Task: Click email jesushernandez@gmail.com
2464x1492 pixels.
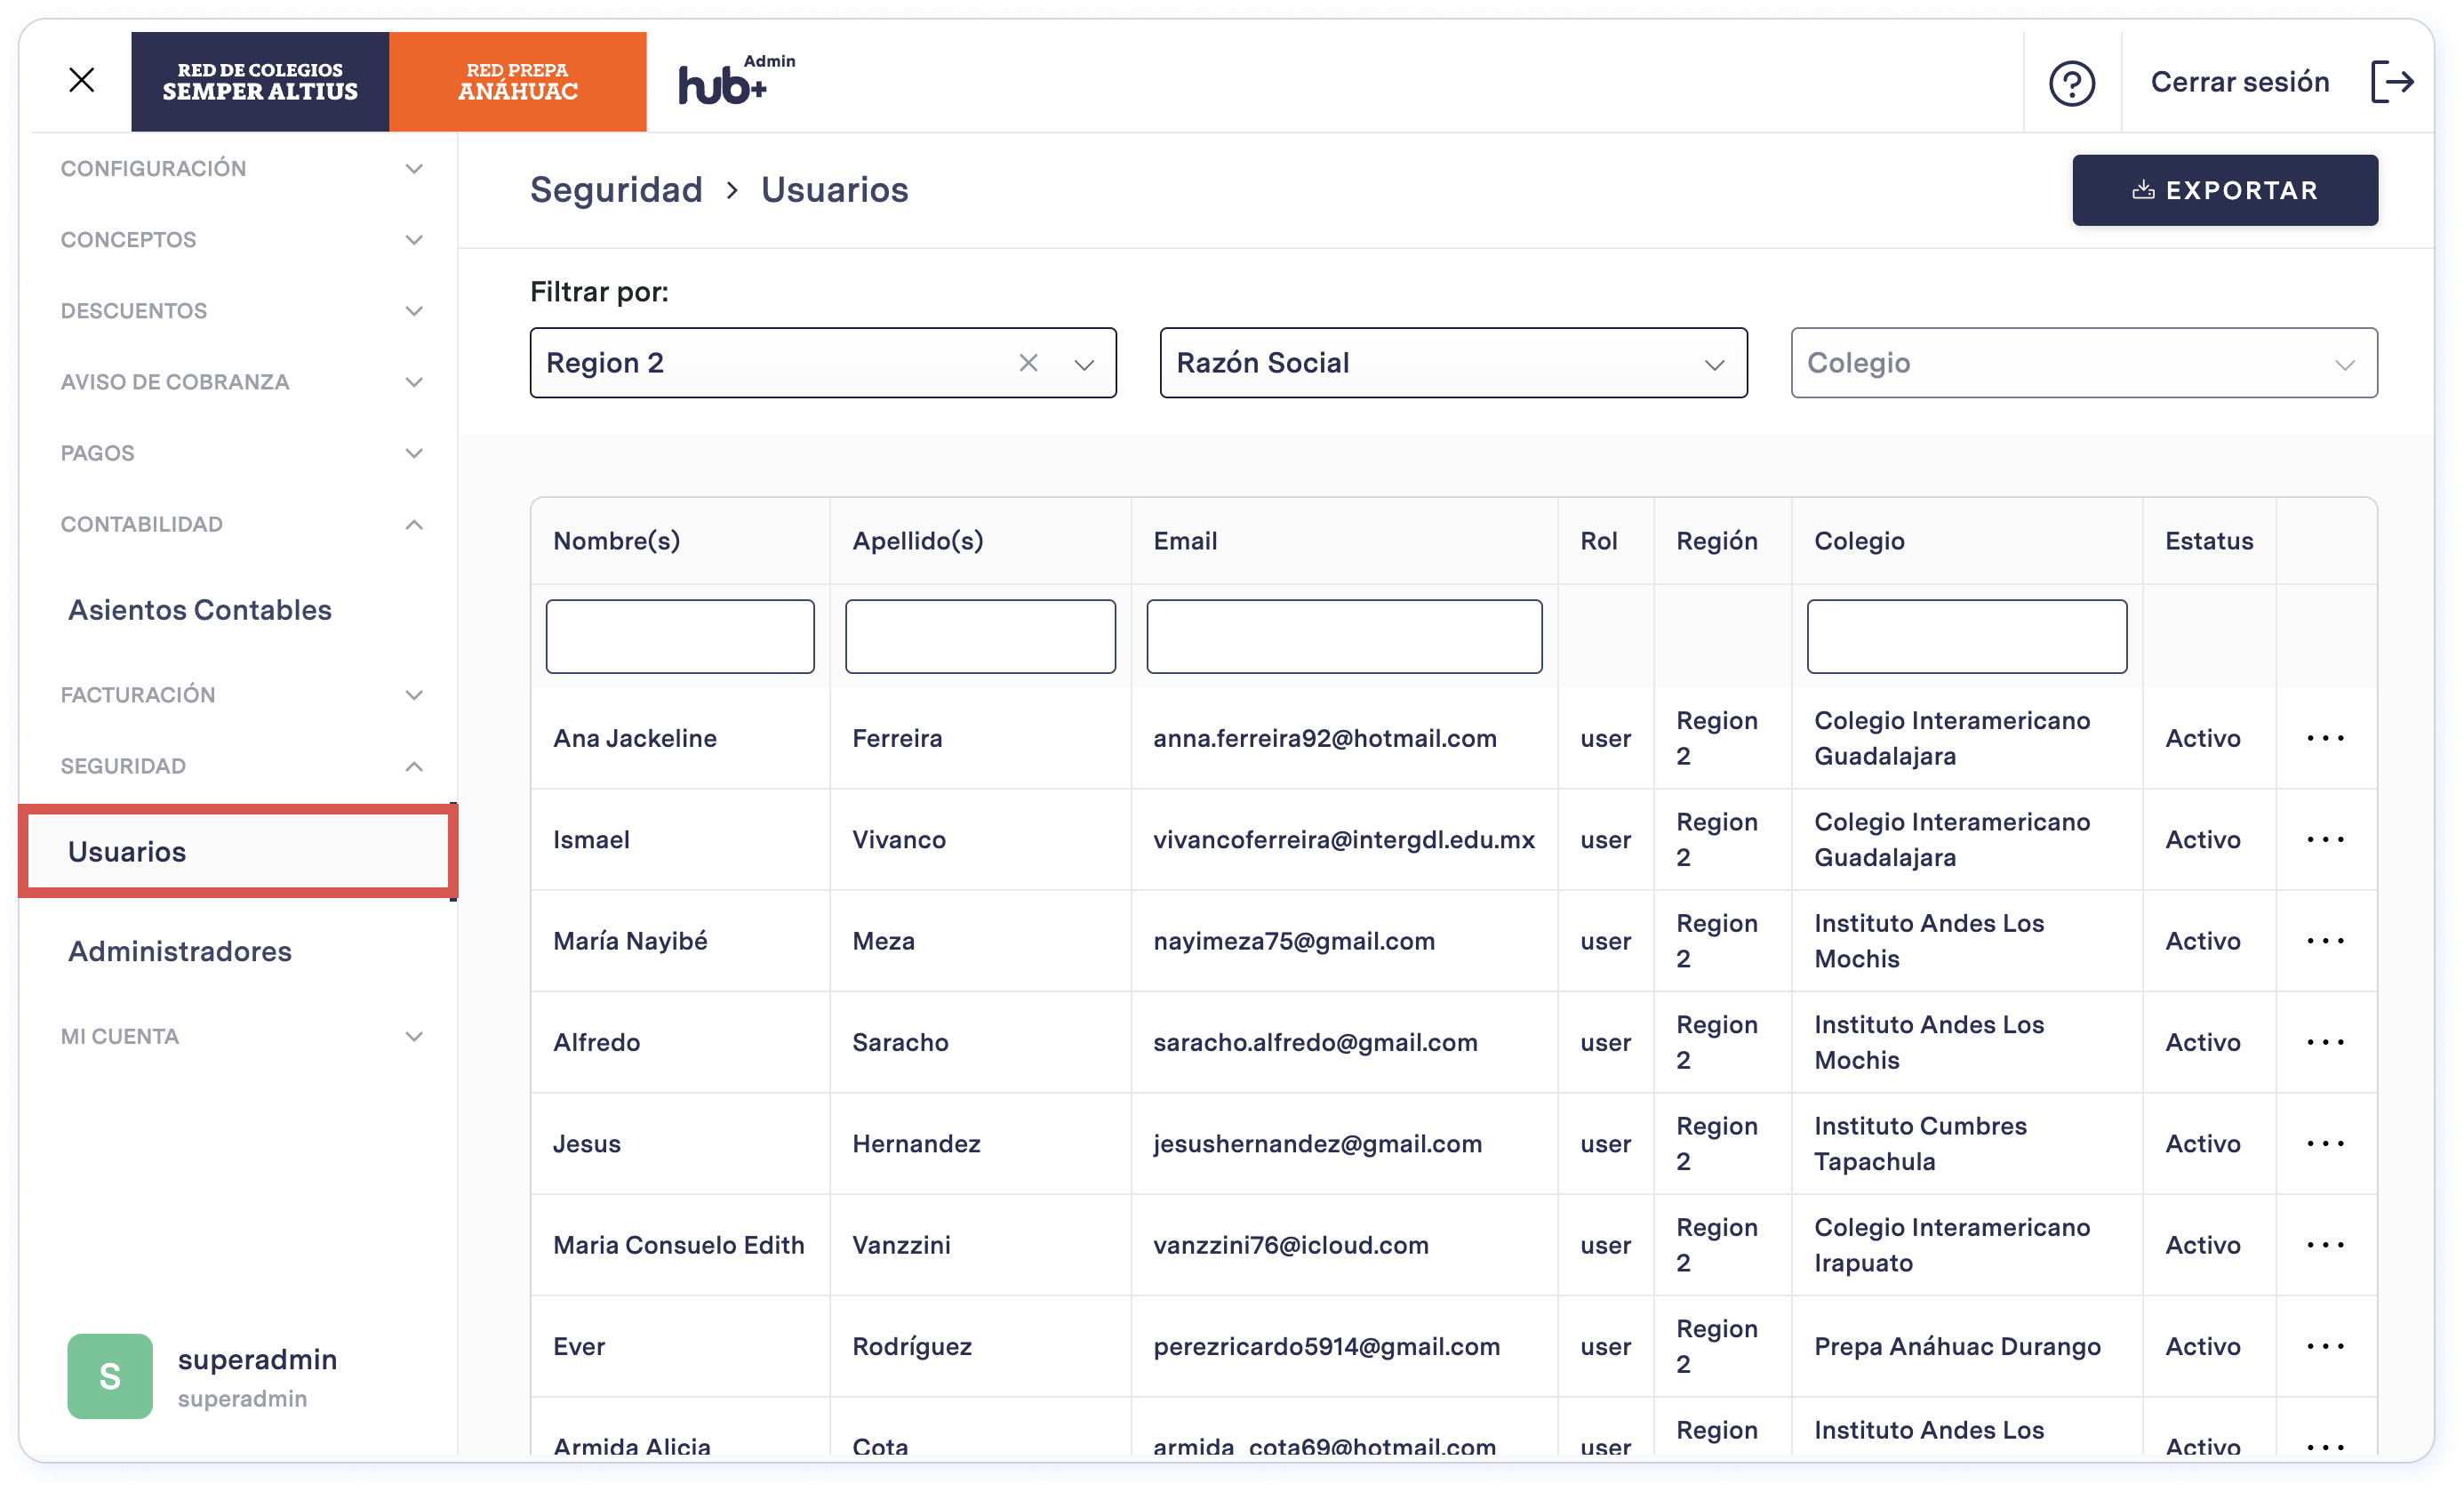Action: (x=1317, y=1143)
